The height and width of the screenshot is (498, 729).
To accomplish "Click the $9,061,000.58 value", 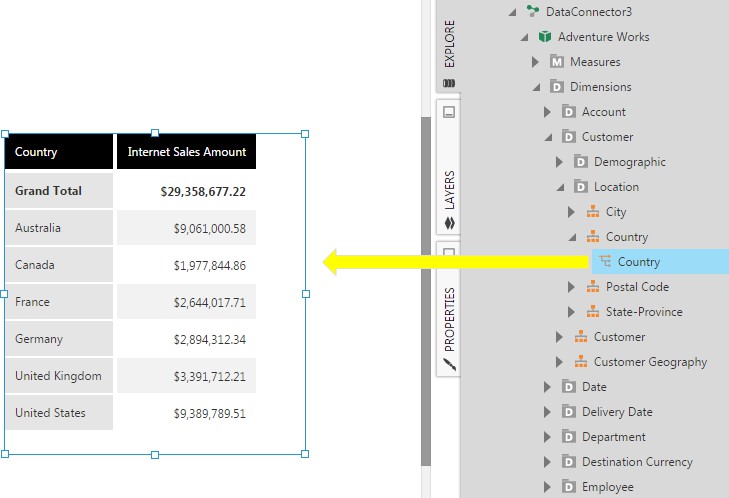I will coord(210,228).
